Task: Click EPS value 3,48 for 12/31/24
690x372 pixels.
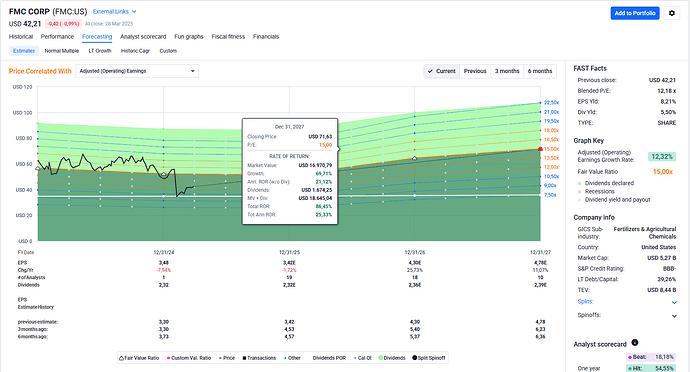Action: pos(164,263)
